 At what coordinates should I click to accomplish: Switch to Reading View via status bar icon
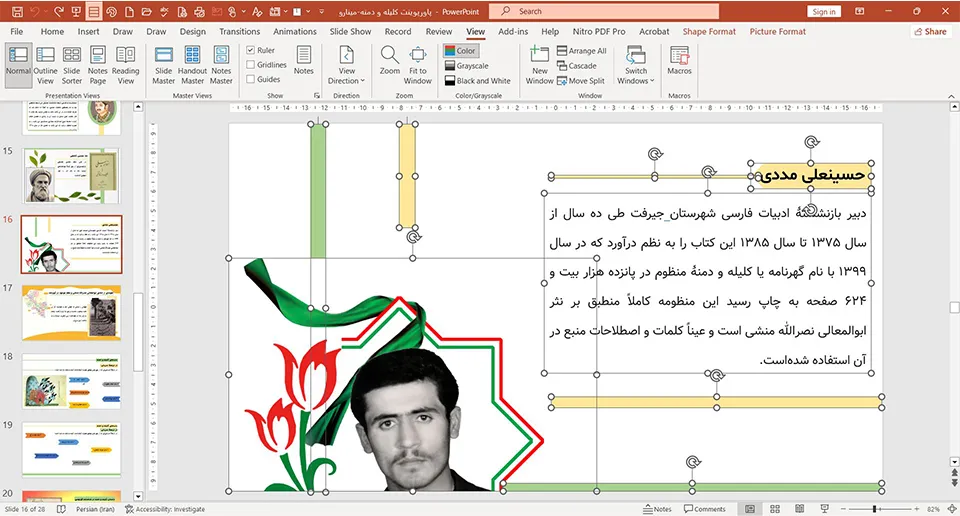tap(800, 509)
